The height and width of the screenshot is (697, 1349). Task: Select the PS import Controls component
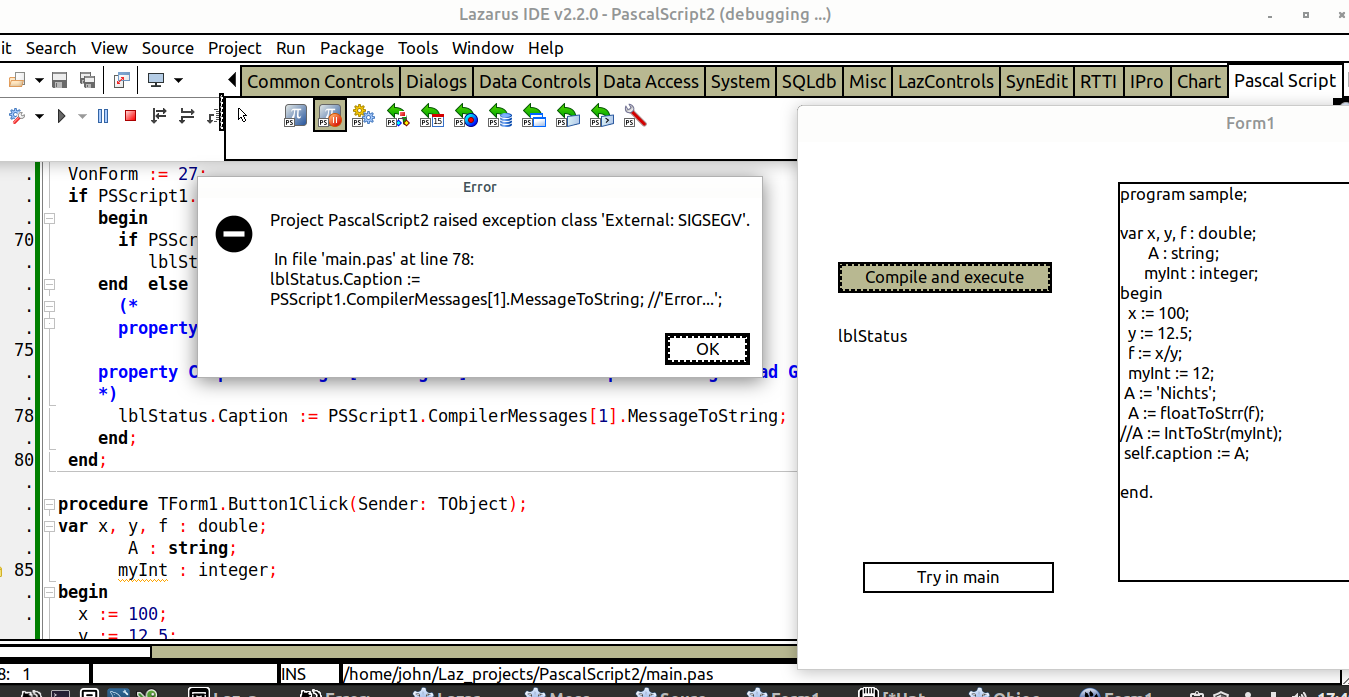[x=568, y=116]
